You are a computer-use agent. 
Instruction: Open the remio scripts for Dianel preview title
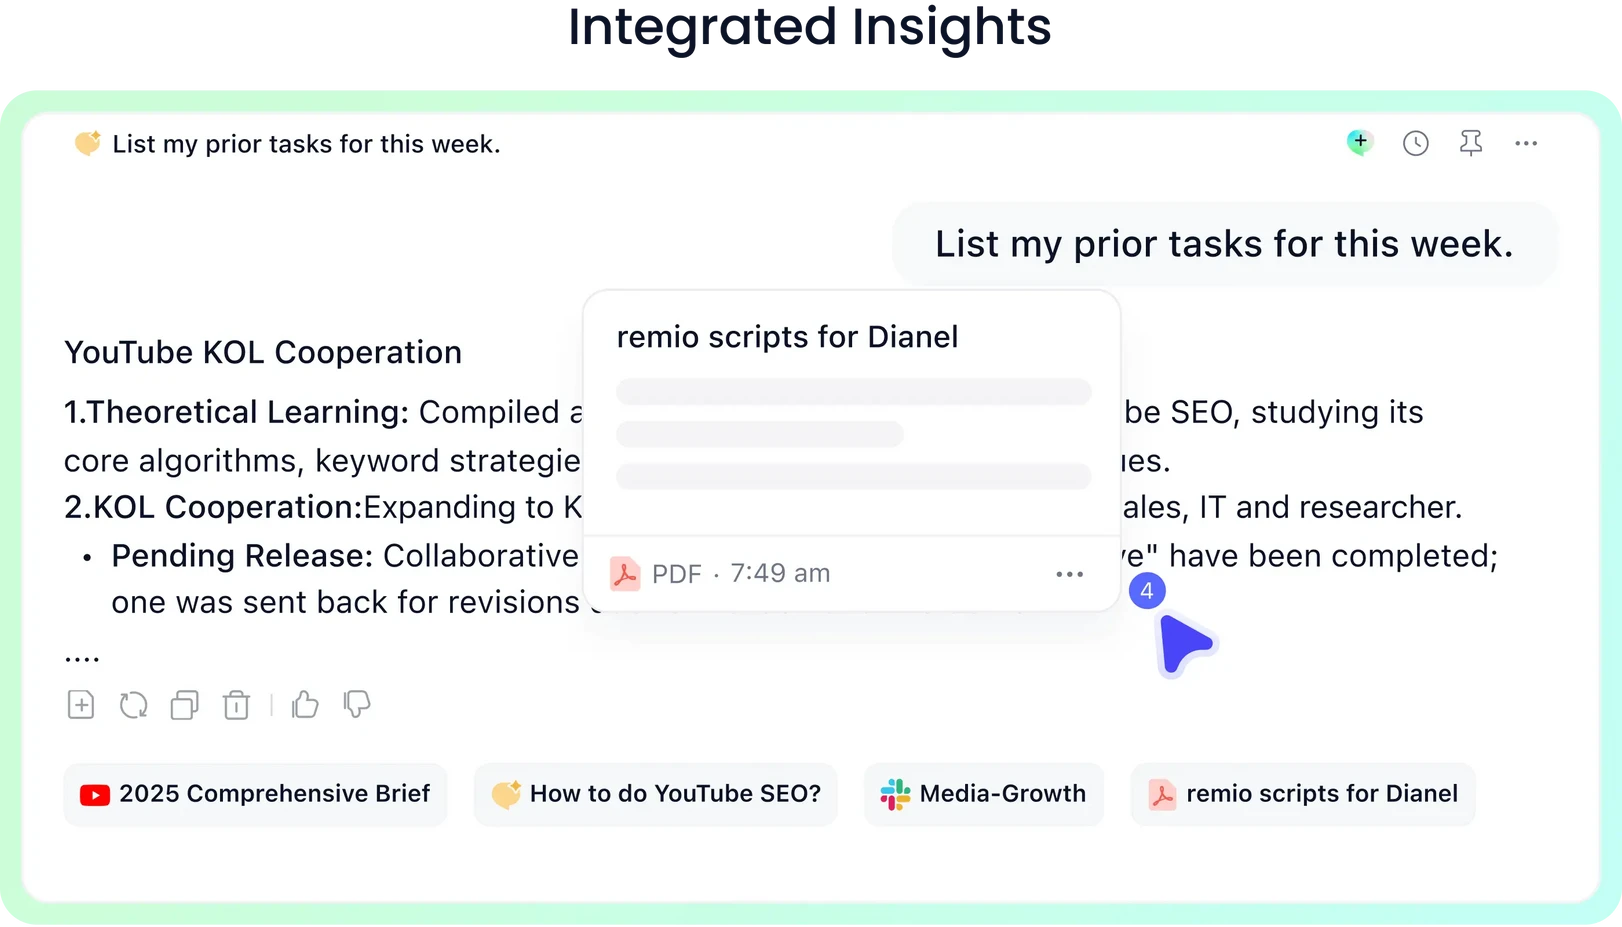tap(787, 337)
